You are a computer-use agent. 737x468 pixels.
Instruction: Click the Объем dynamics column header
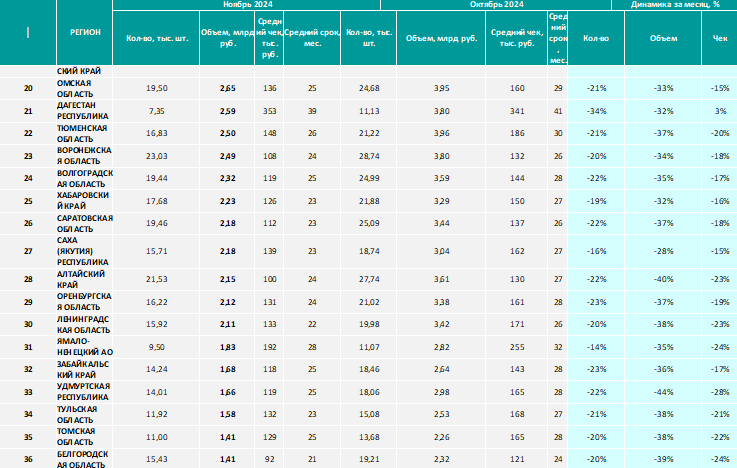tap(663, 38)
